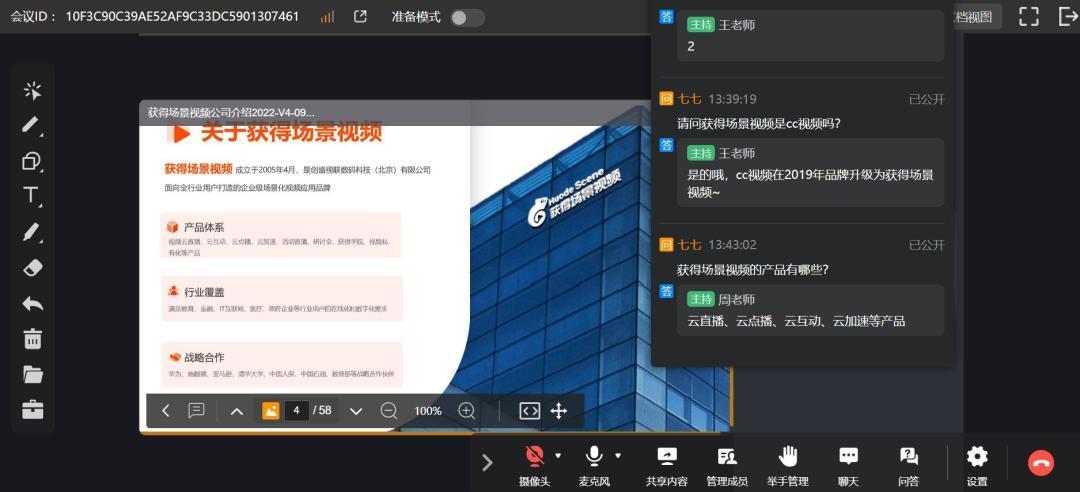The image size is (1080, 492).
Task: Select the pen drawing tool
Action: 32,125
